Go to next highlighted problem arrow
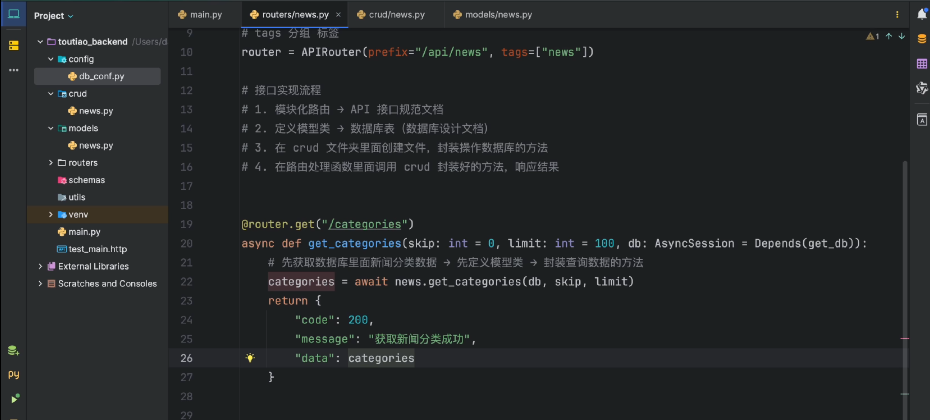The width and height of the screenshot is (930, 420). [902, 36]
